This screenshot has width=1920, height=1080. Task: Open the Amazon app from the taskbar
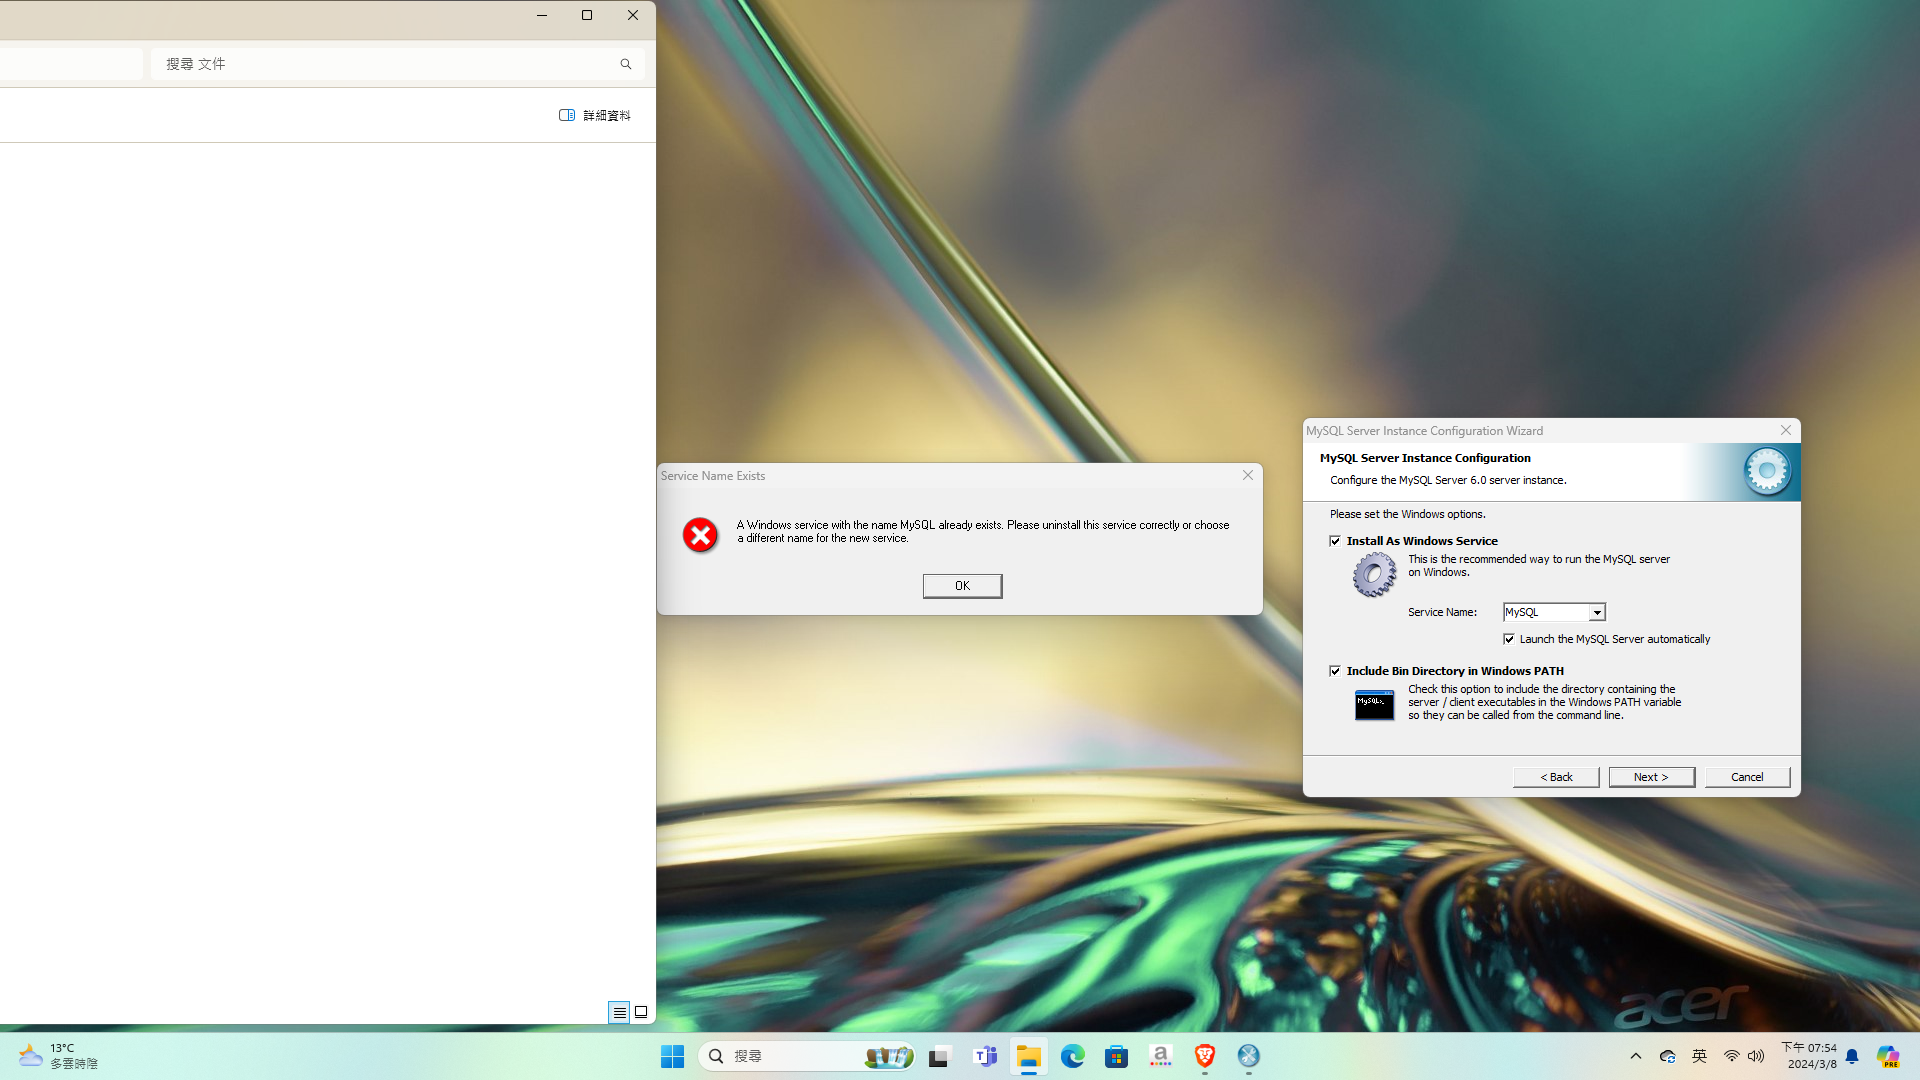pos(1161,1056)
